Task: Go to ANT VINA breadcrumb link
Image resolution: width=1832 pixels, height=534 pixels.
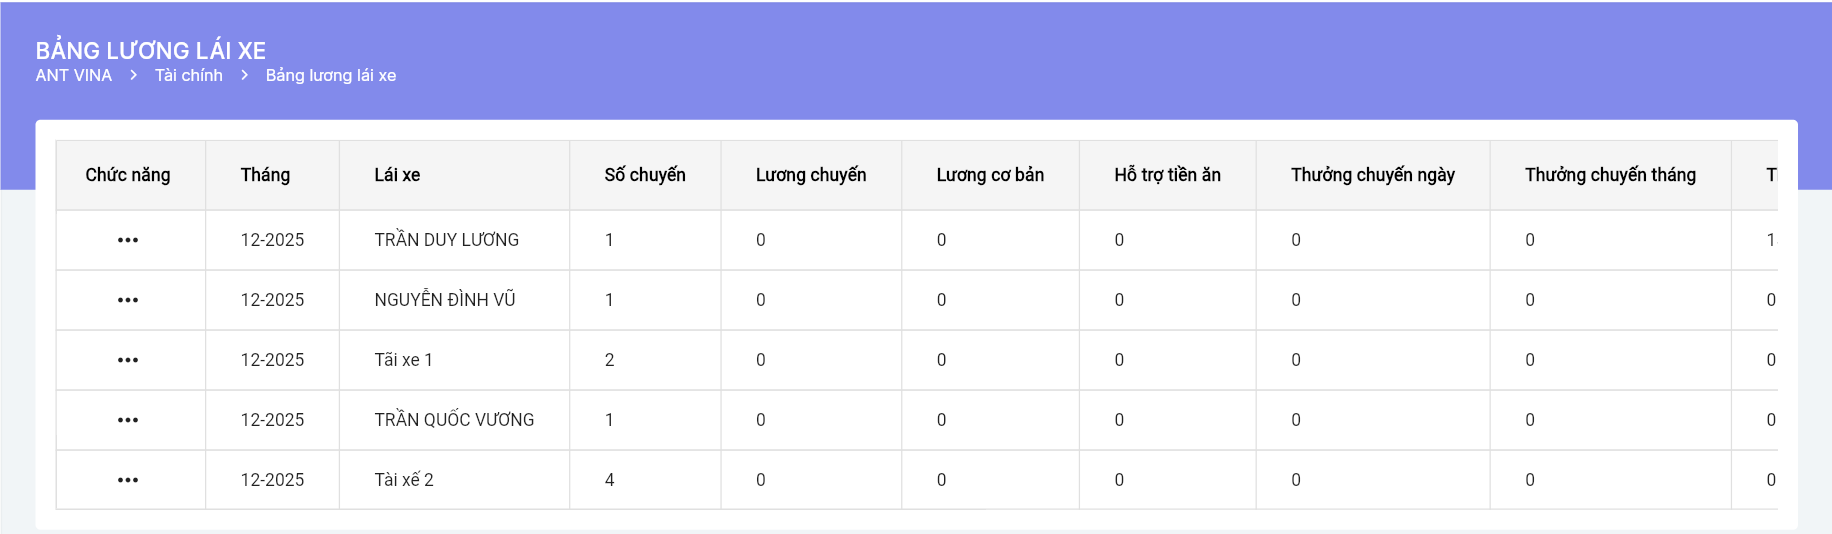Action: pyautogui.click(x=74, y=76)
